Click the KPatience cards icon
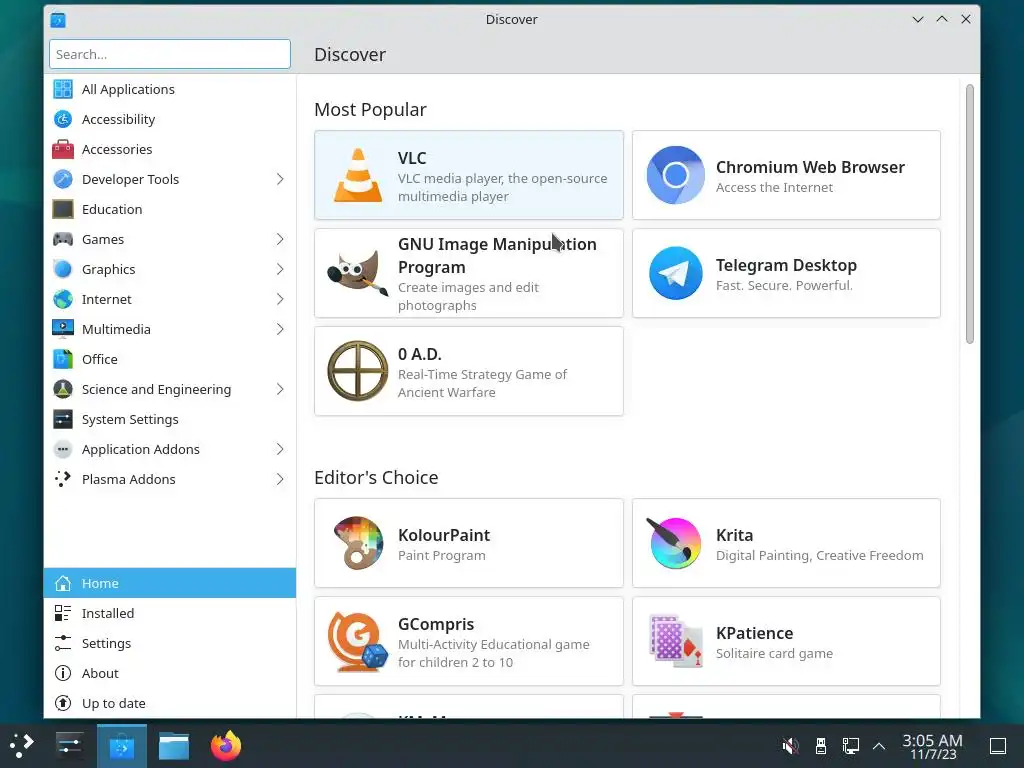1024x768 pixels. (675, 641)
